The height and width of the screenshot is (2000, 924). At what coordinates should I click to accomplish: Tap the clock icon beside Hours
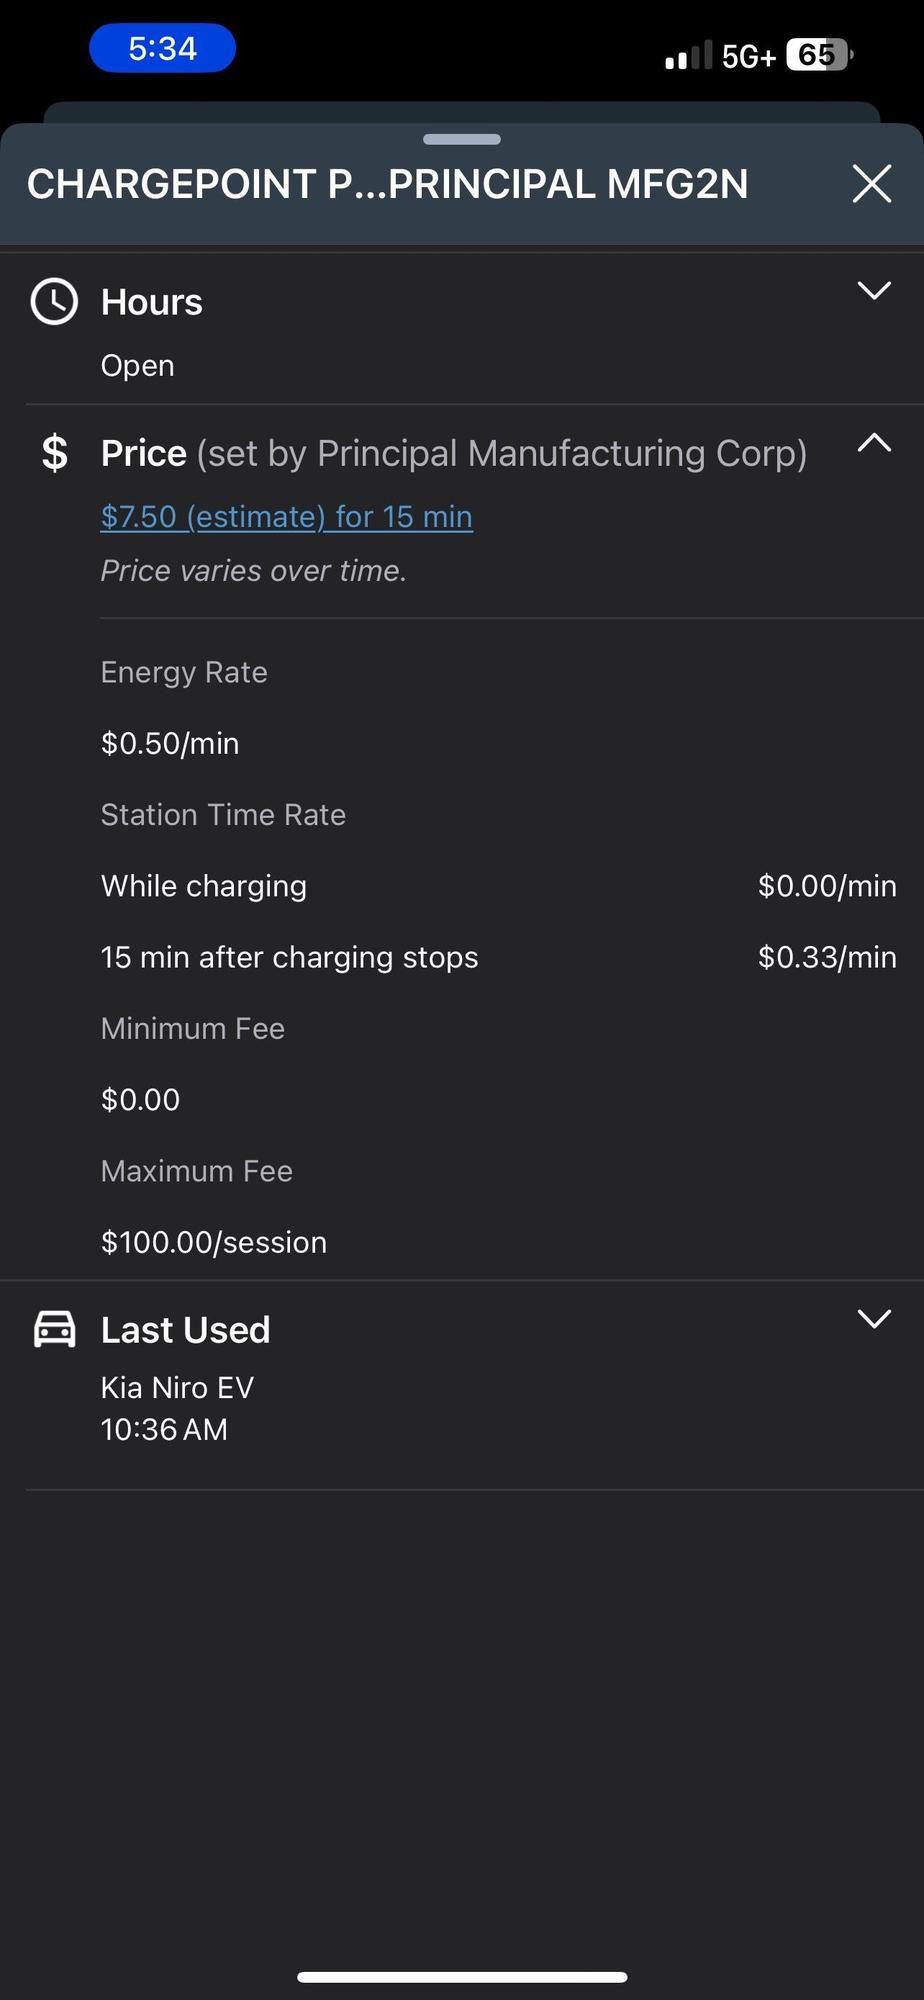tap(54, 301)
